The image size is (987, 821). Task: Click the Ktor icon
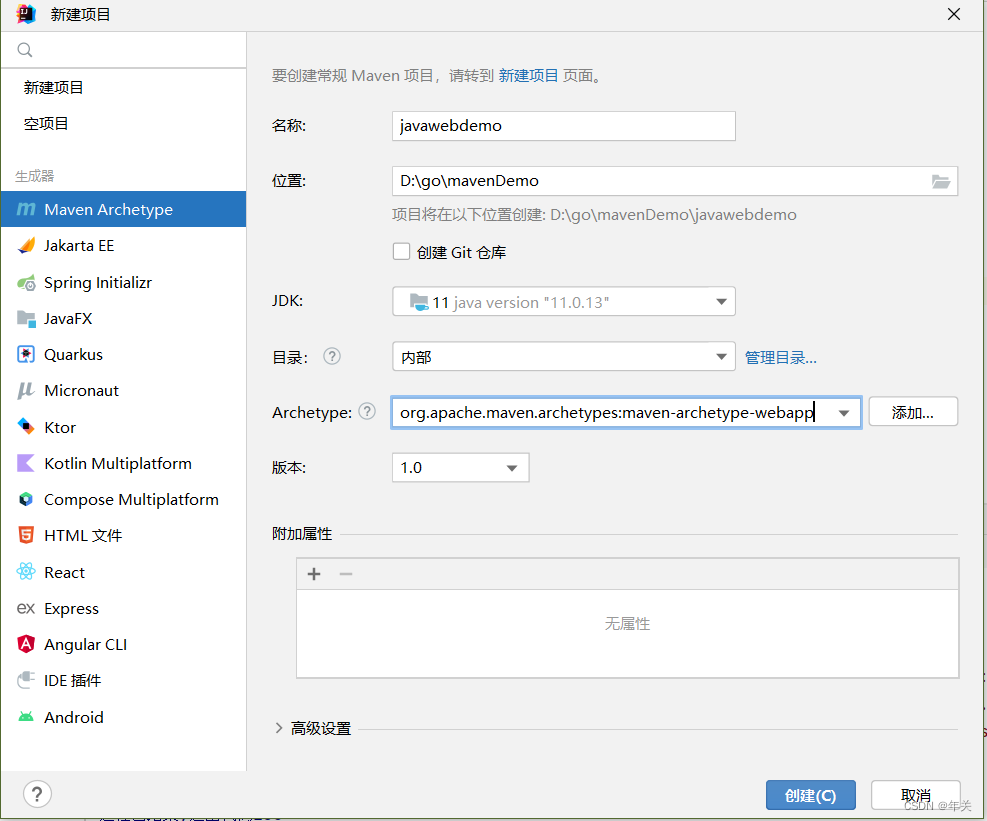pos(26,427)
